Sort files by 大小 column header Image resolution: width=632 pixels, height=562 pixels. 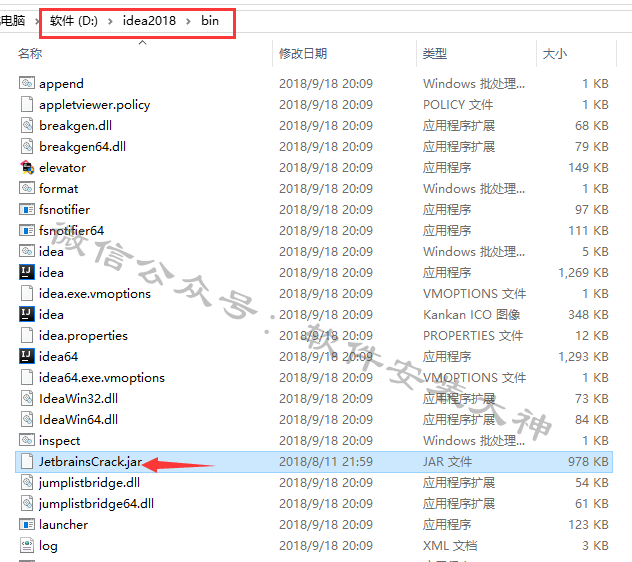[x=555, y=53]
